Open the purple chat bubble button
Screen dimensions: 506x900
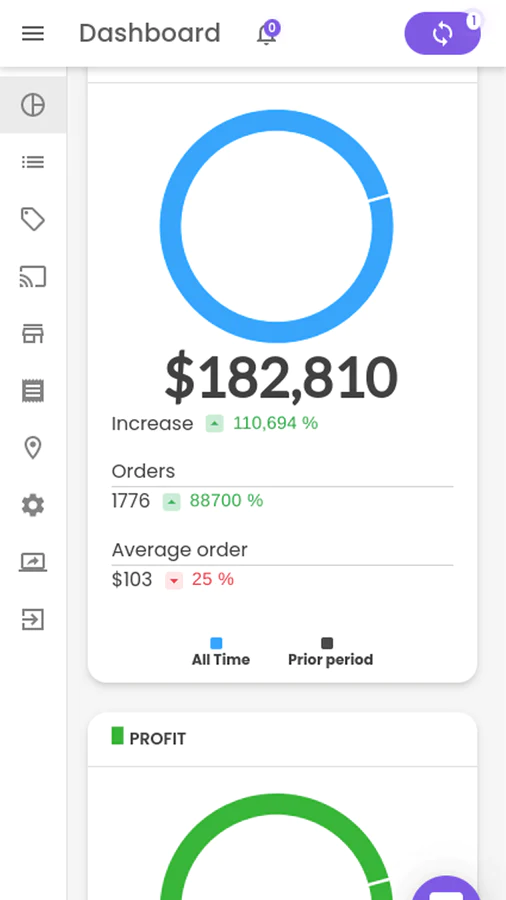coord(447,890)
